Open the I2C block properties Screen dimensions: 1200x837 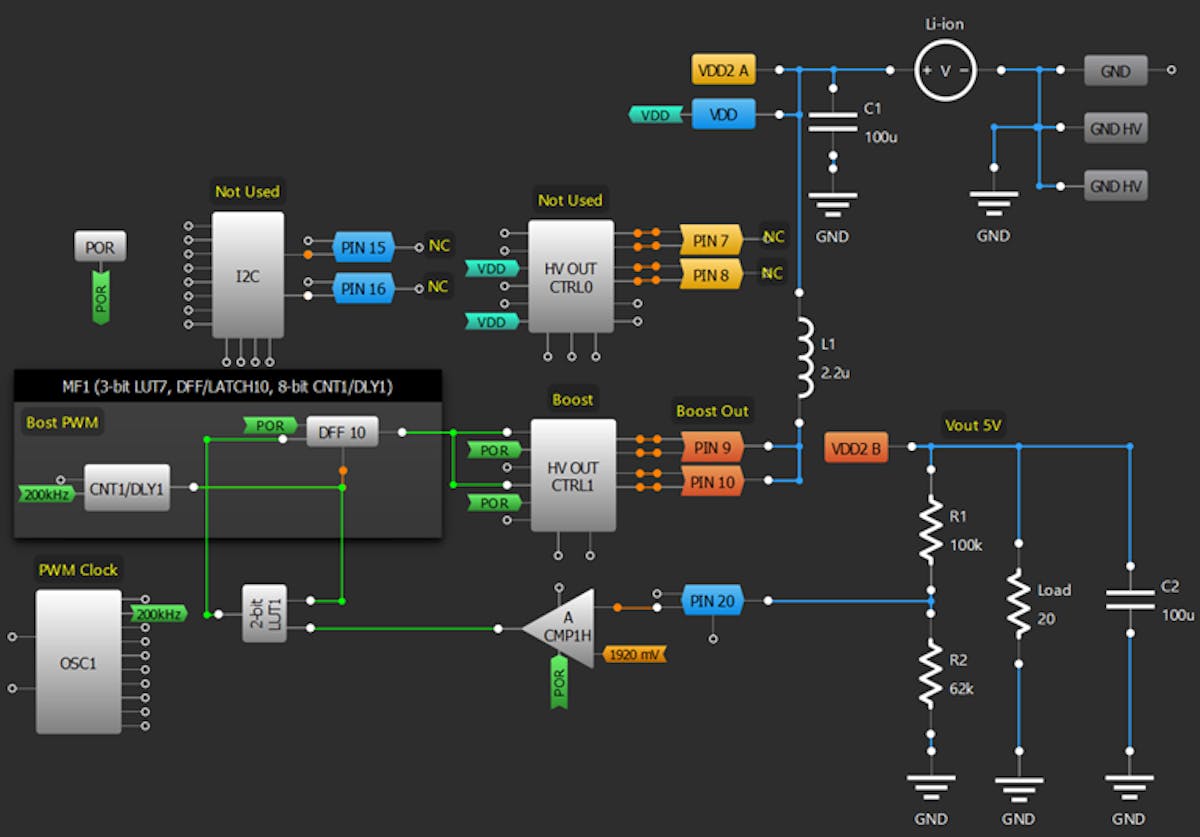[248, 276]
